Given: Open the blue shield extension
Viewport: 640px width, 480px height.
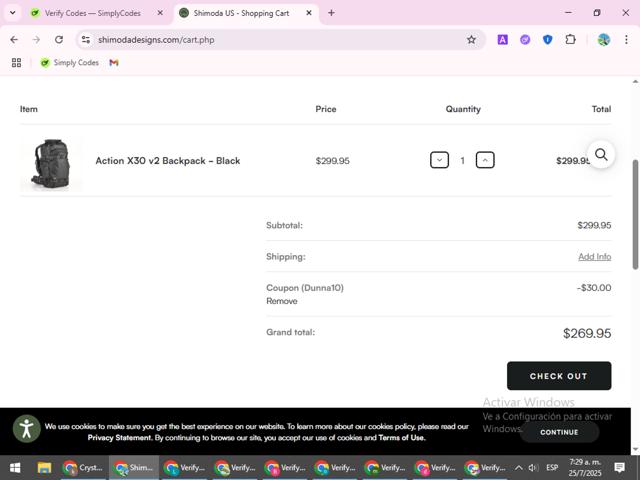Looking at the screenshot, I should [x=547, y=40].
